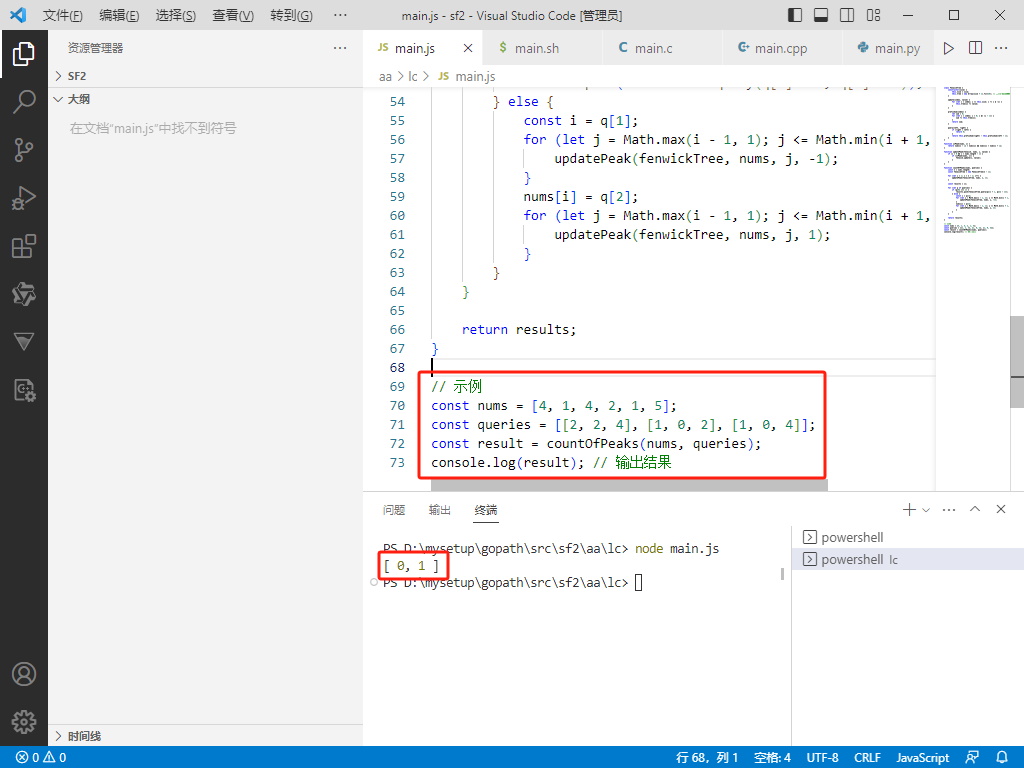The height and width of the screenshot is (768, 1024).
Task: Click the lc breadcrumb segment
Action: tap(413, 76)
